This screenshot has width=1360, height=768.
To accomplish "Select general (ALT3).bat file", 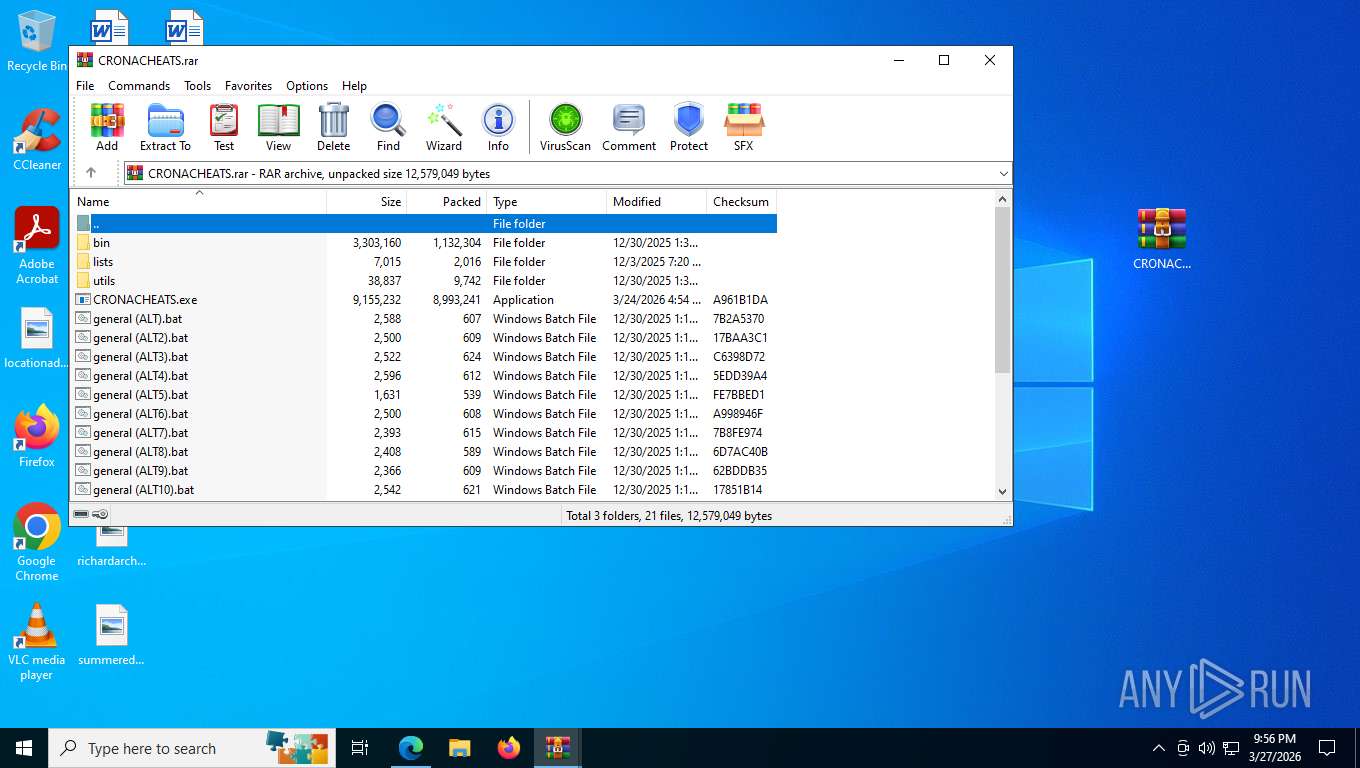I will pos(423,357).
